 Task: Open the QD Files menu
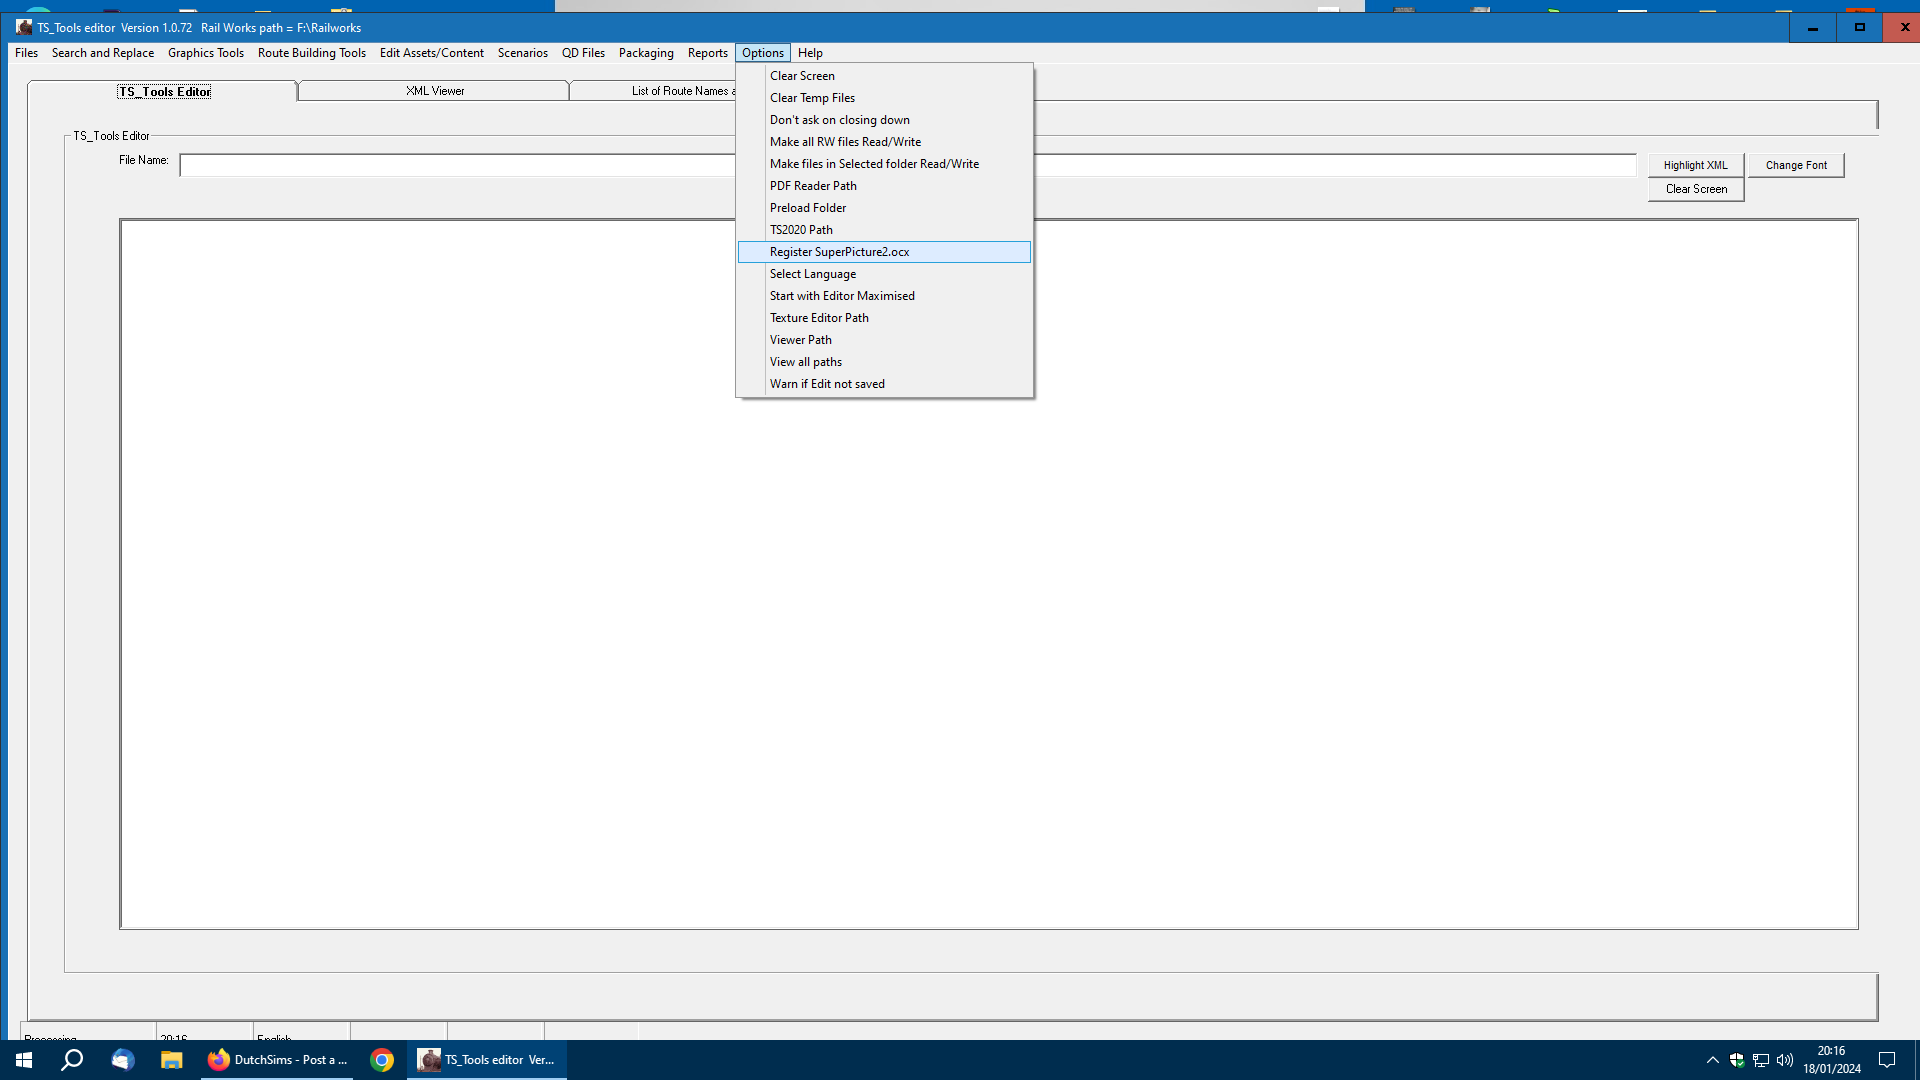click(x=583, y=53)
